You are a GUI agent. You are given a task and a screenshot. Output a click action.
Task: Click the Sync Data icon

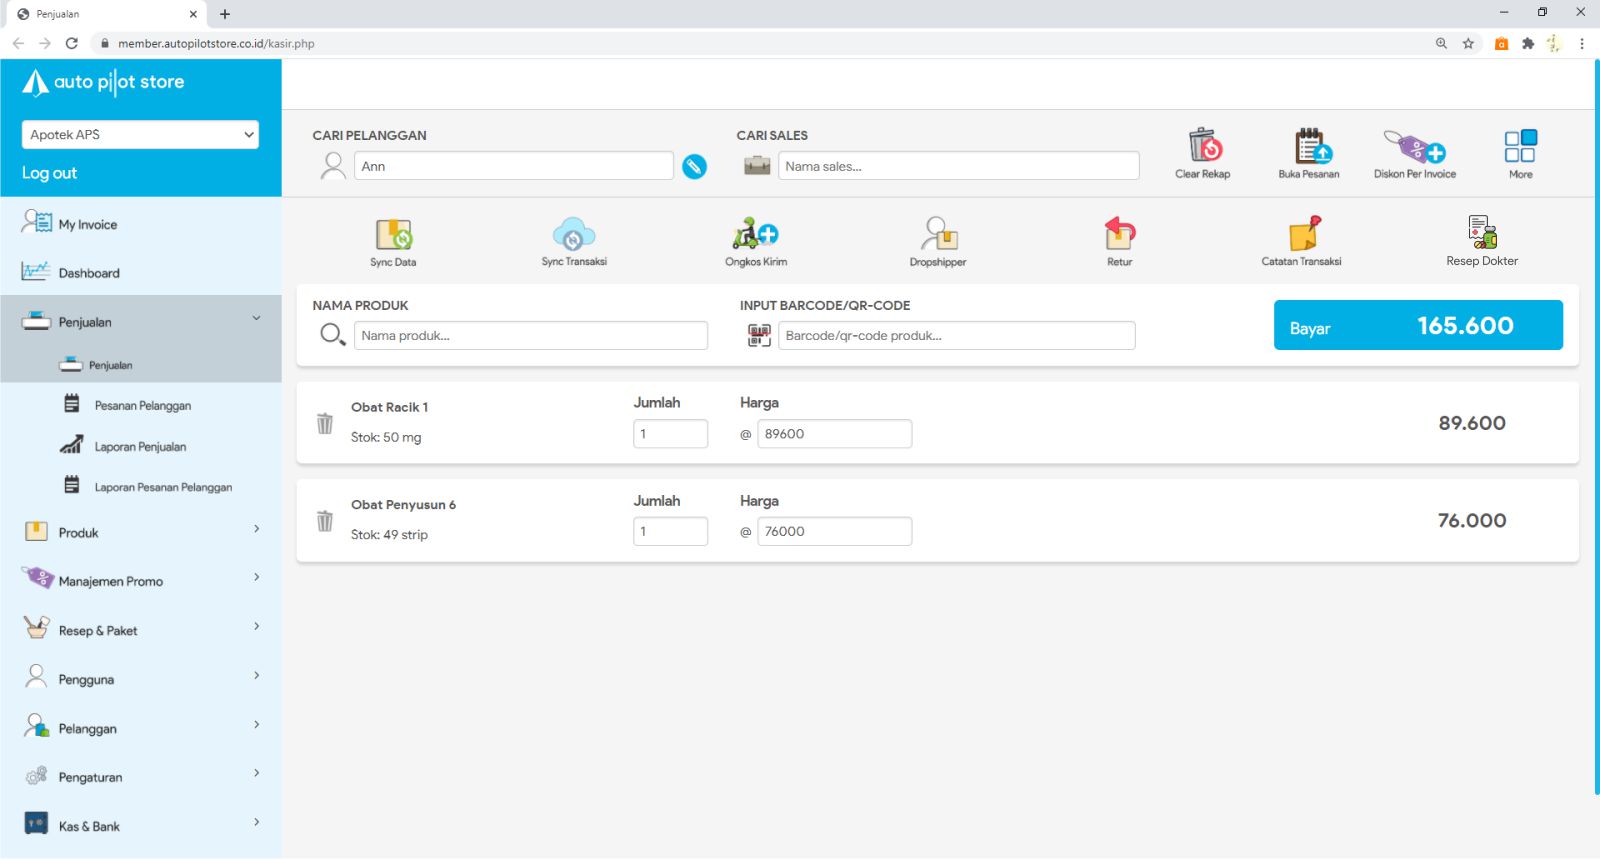point(393,235)
